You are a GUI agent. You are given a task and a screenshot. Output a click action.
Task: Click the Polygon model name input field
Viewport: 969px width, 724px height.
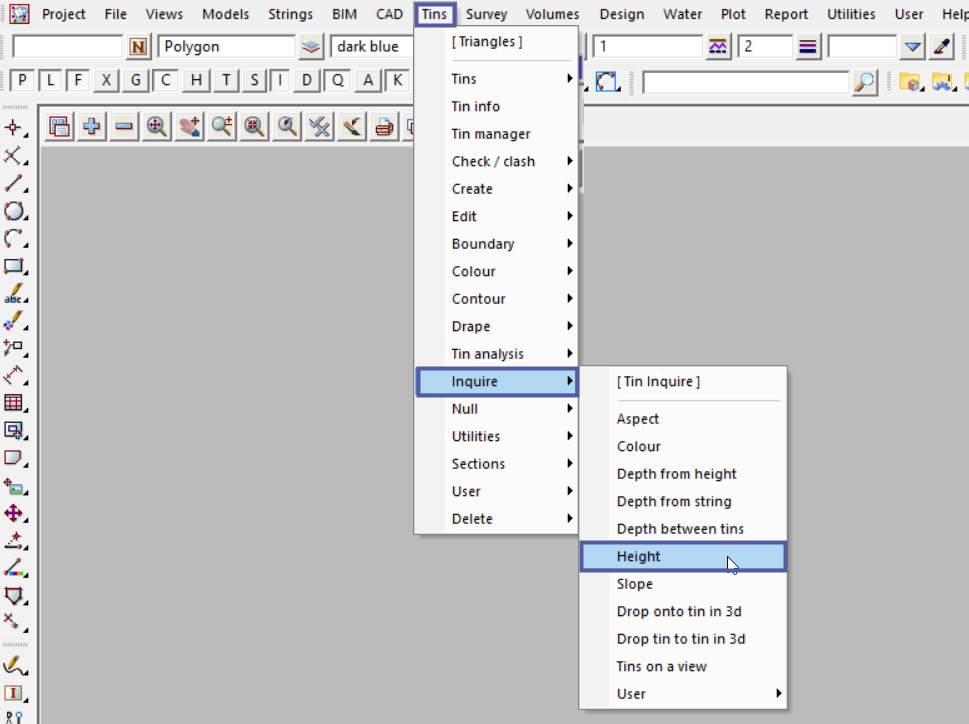click(x=226, y=47)
